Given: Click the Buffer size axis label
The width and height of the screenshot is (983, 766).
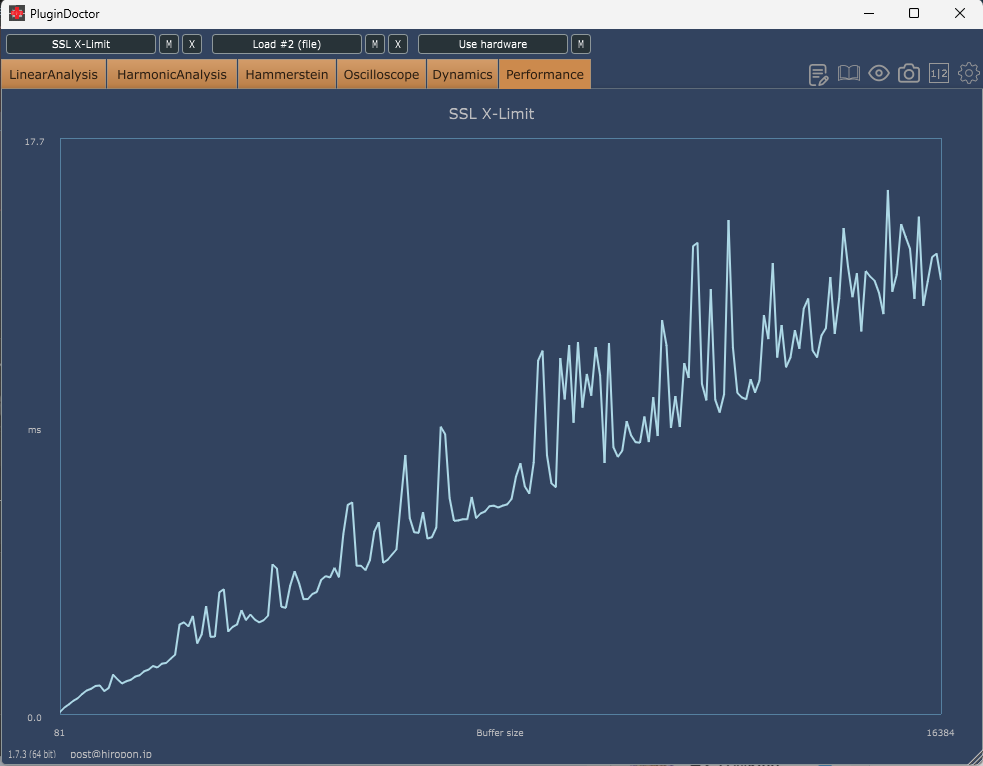Looking at the screenshot, I should [x=500, y=732].
